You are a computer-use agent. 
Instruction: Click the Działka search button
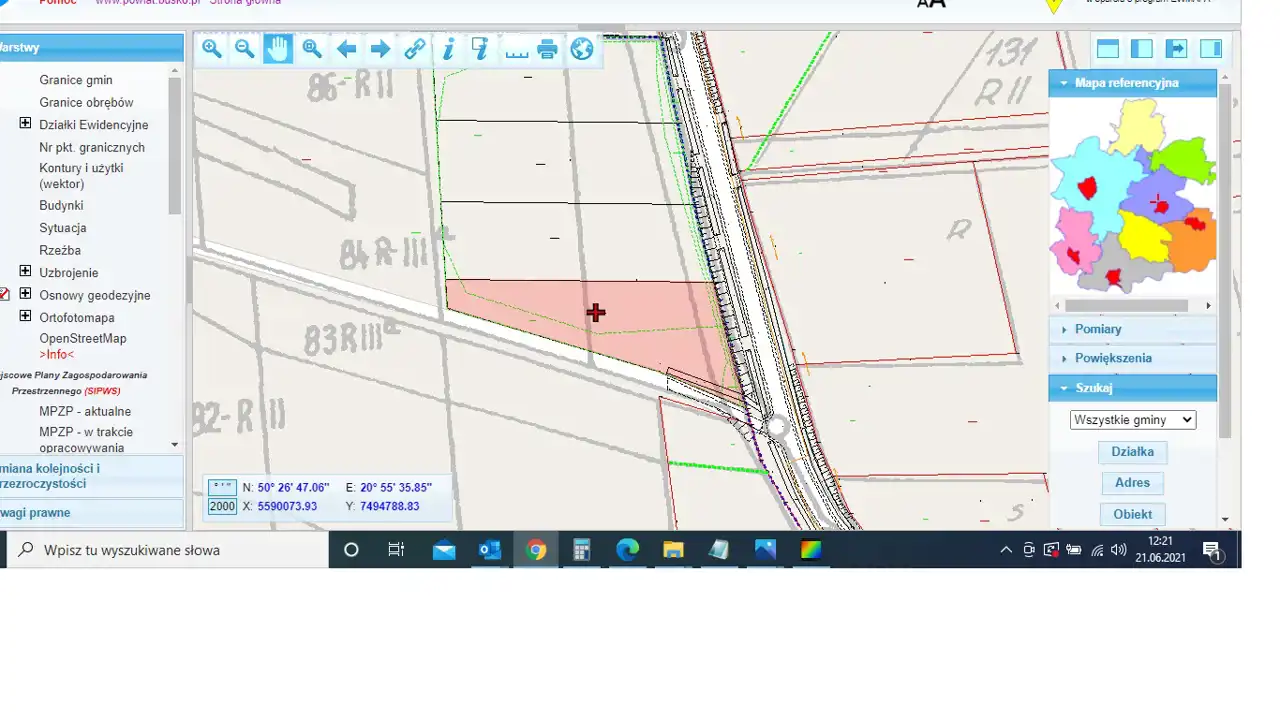(x=1132, y=452)
